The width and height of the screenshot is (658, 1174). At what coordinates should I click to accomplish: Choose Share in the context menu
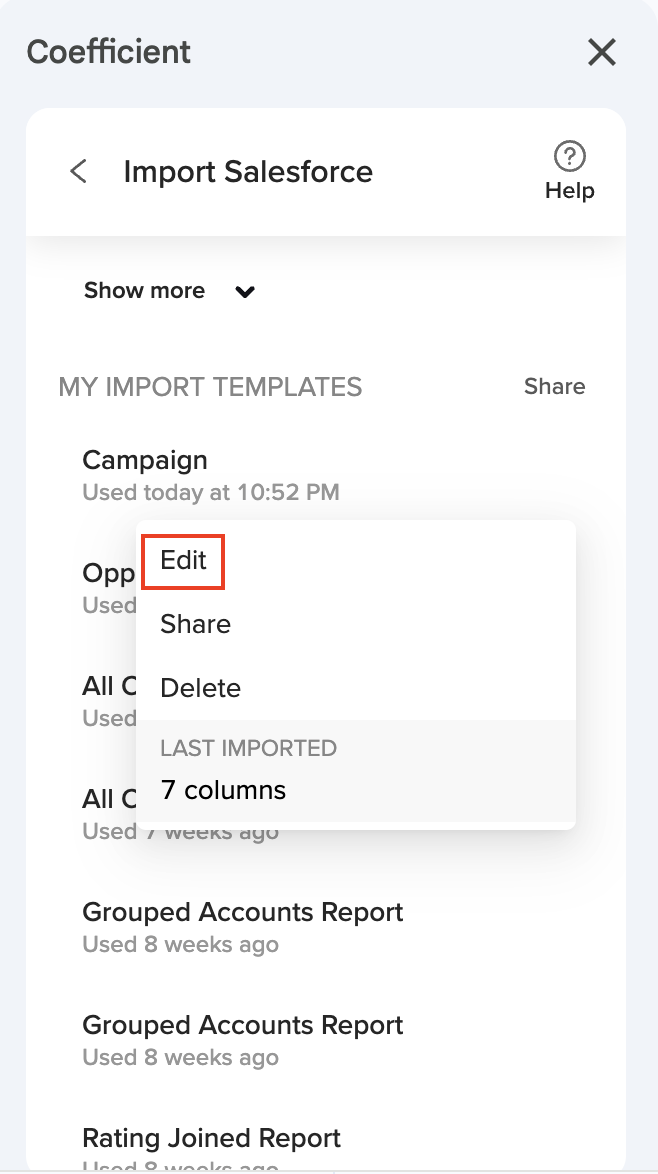[195, 624]
